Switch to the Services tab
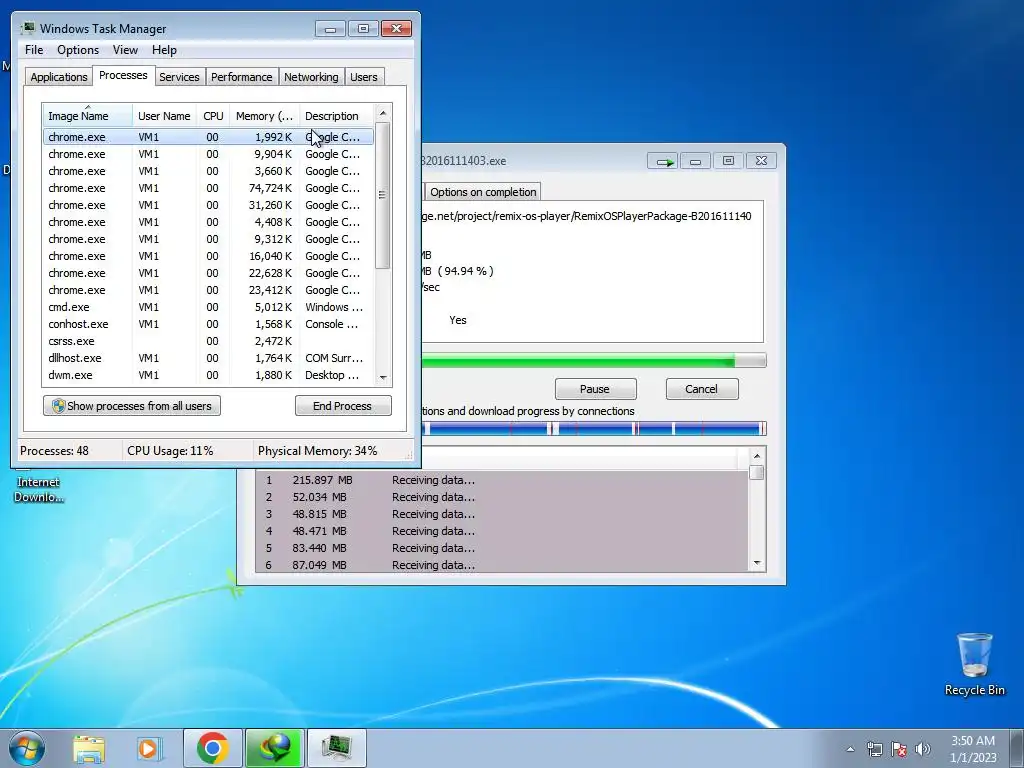Viewport: 1024px width, 768px height. coord(179,77)
